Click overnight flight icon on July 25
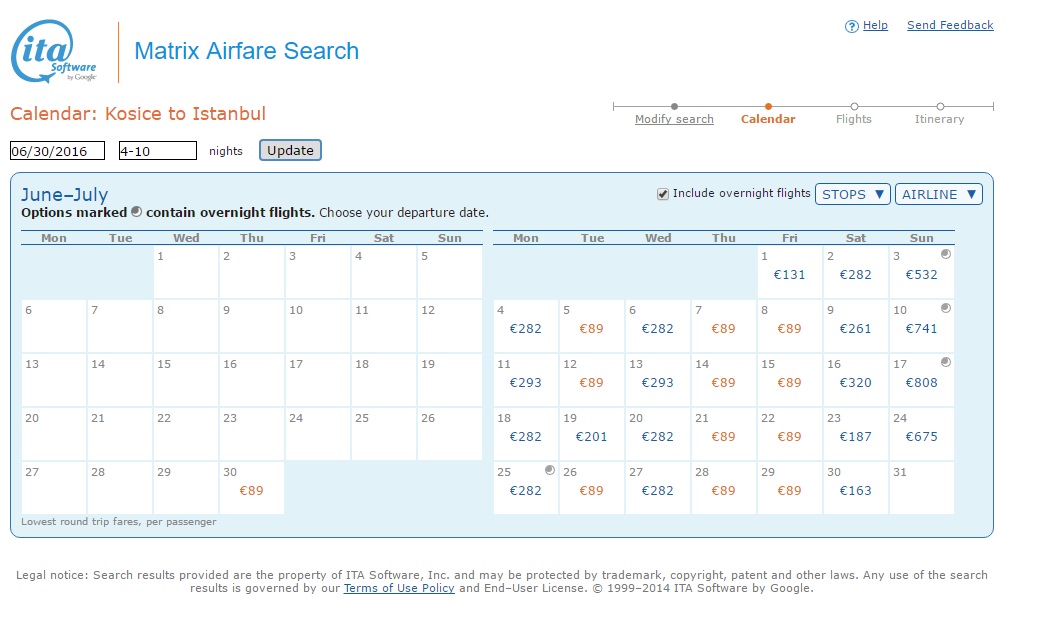This screenshot has height=626, width=1058. click(550, 470)
